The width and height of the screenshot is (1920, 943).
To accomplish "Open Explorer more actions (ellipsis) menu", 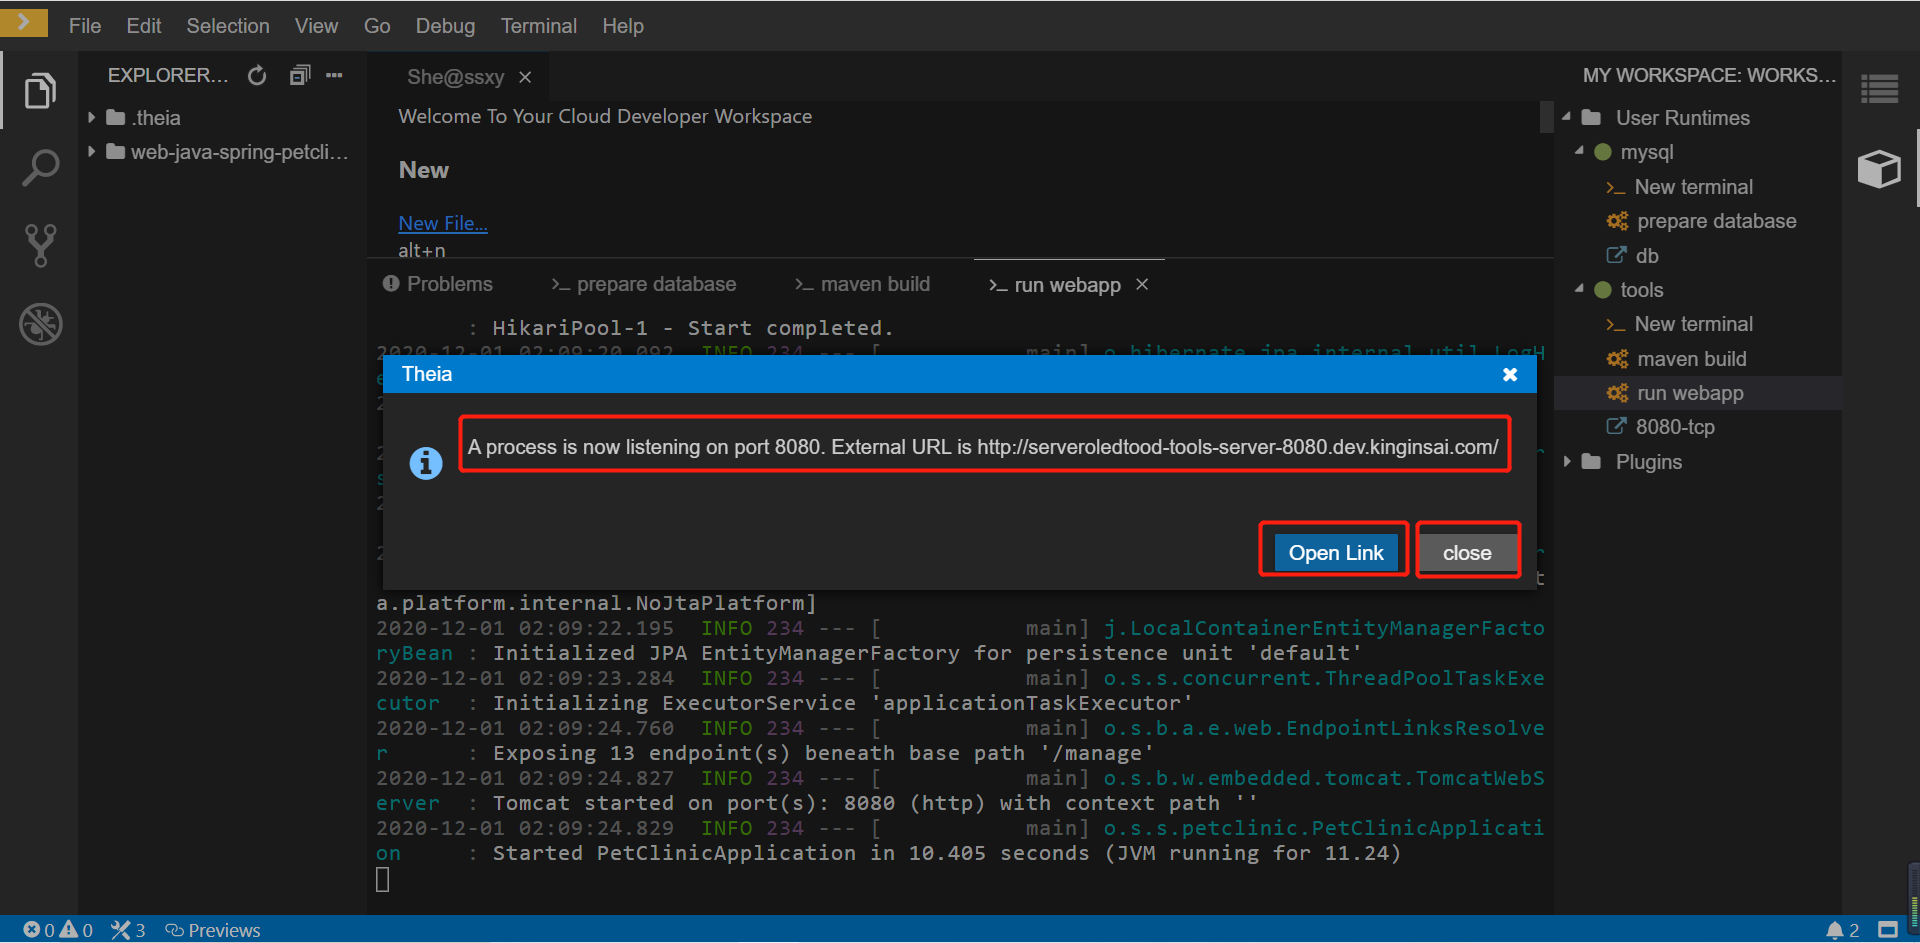I will pyautogui.click(x=334, y=75).
